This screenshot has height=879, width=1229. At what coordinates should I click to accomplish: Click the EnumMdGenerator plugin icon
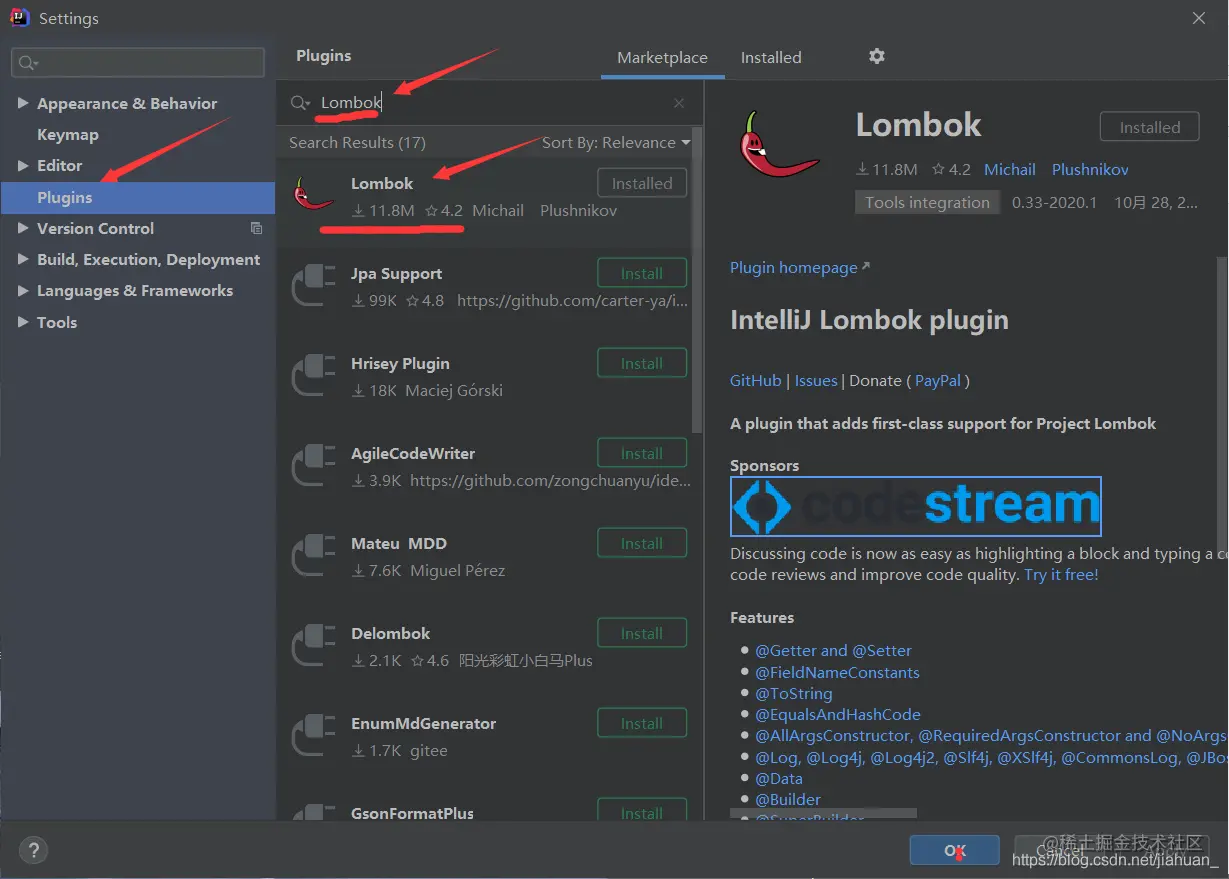(x=313, y=733)
